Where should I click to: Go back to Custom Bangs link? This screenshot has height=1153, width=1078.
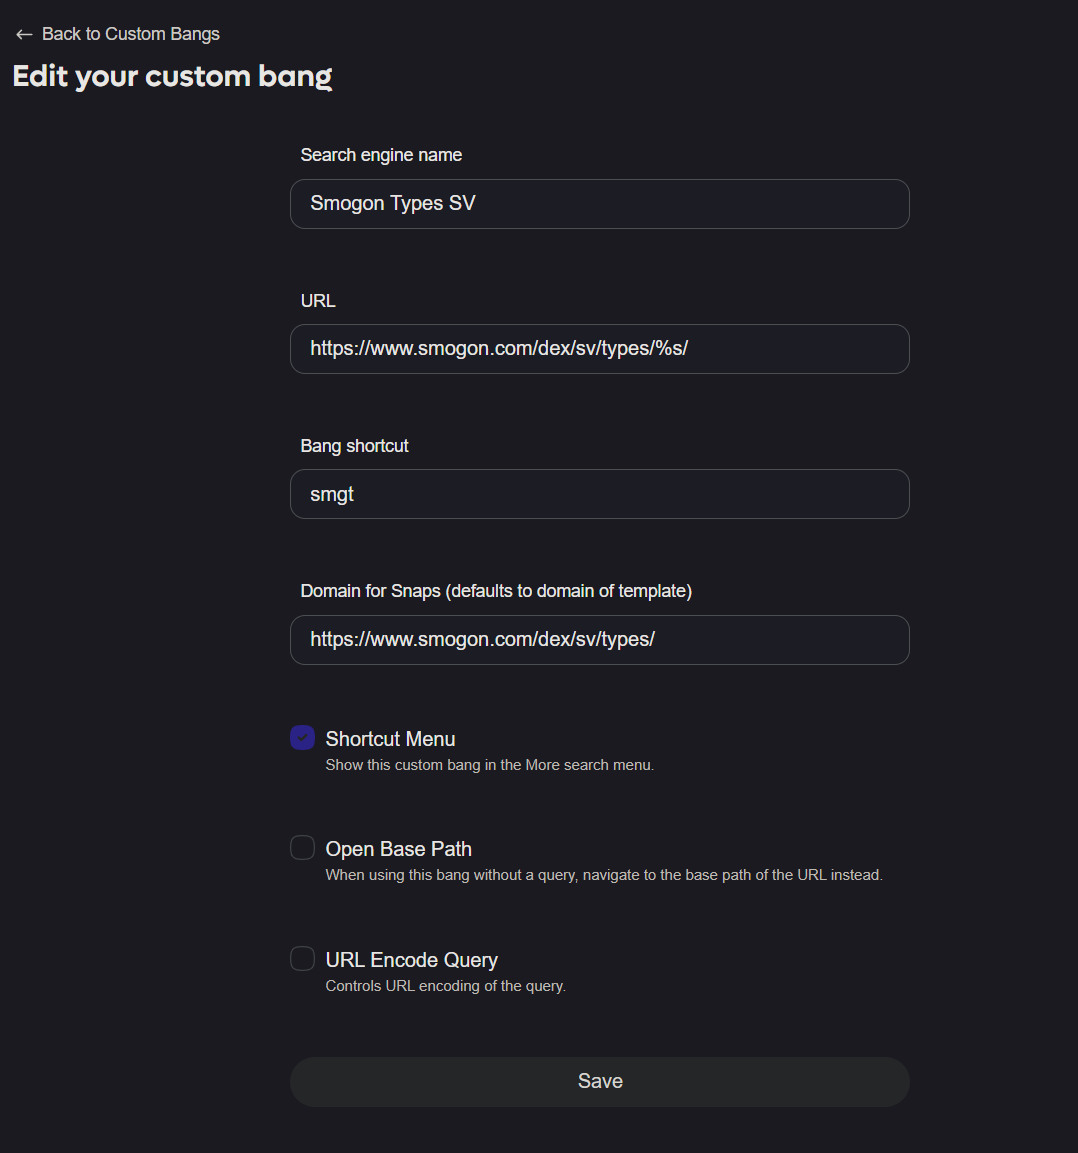click(x=130, y=34)
